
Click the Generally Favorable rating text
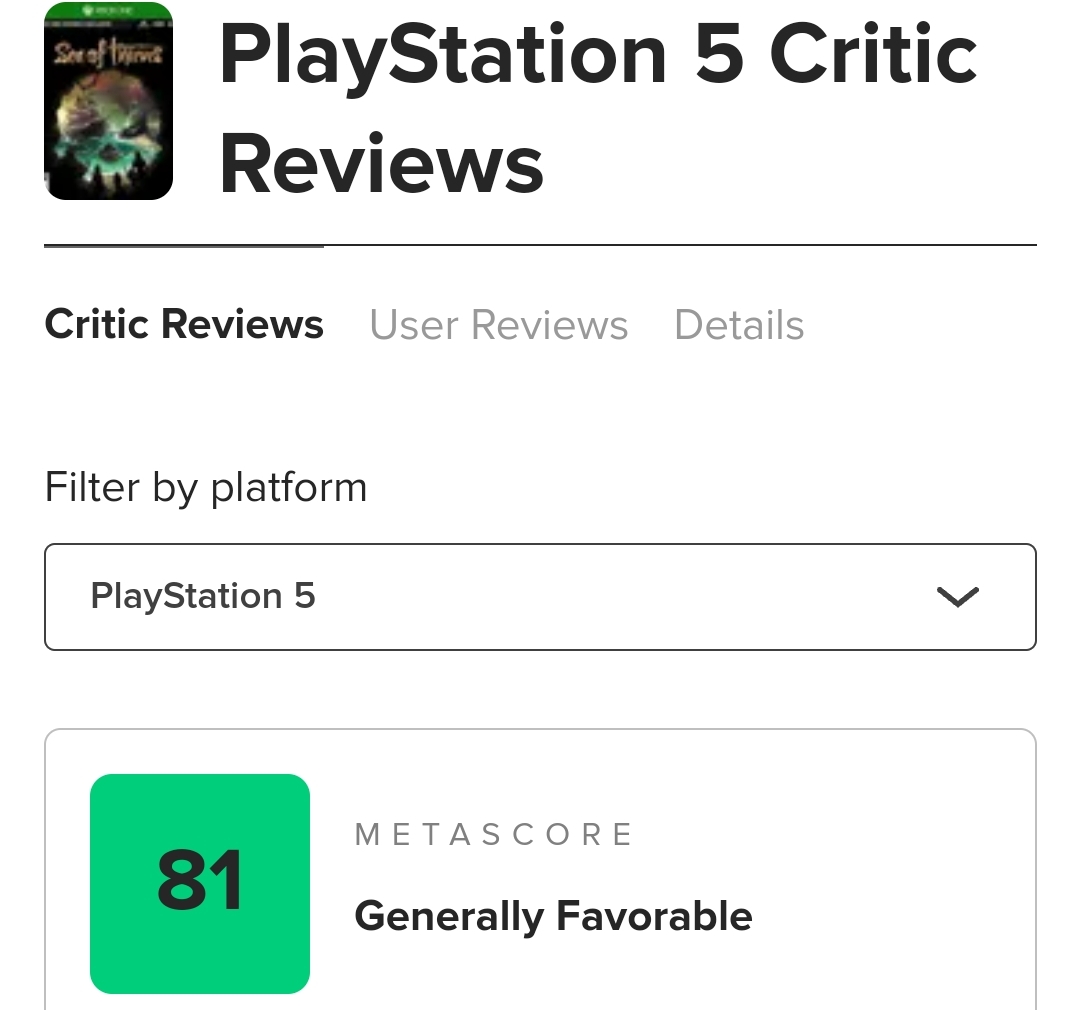click(x=553, y=916)
